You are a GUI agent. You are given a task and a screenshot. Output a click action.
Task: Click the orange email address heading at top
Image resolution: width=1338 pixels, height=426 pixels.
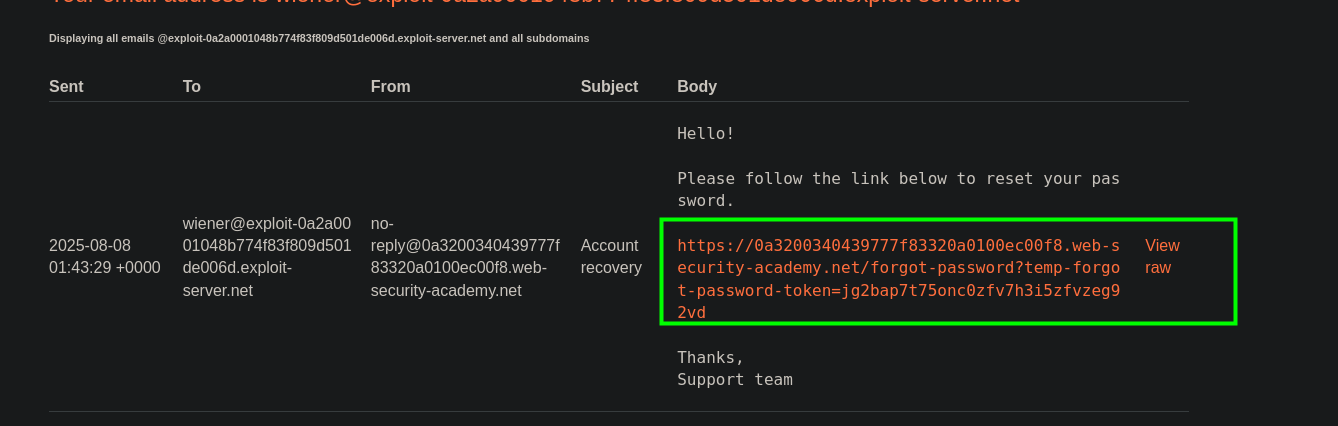534,3
